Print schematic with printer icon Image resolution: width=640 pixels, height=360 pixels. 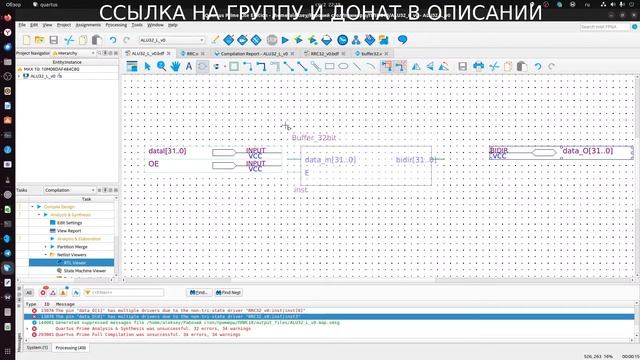click(478, 67)
